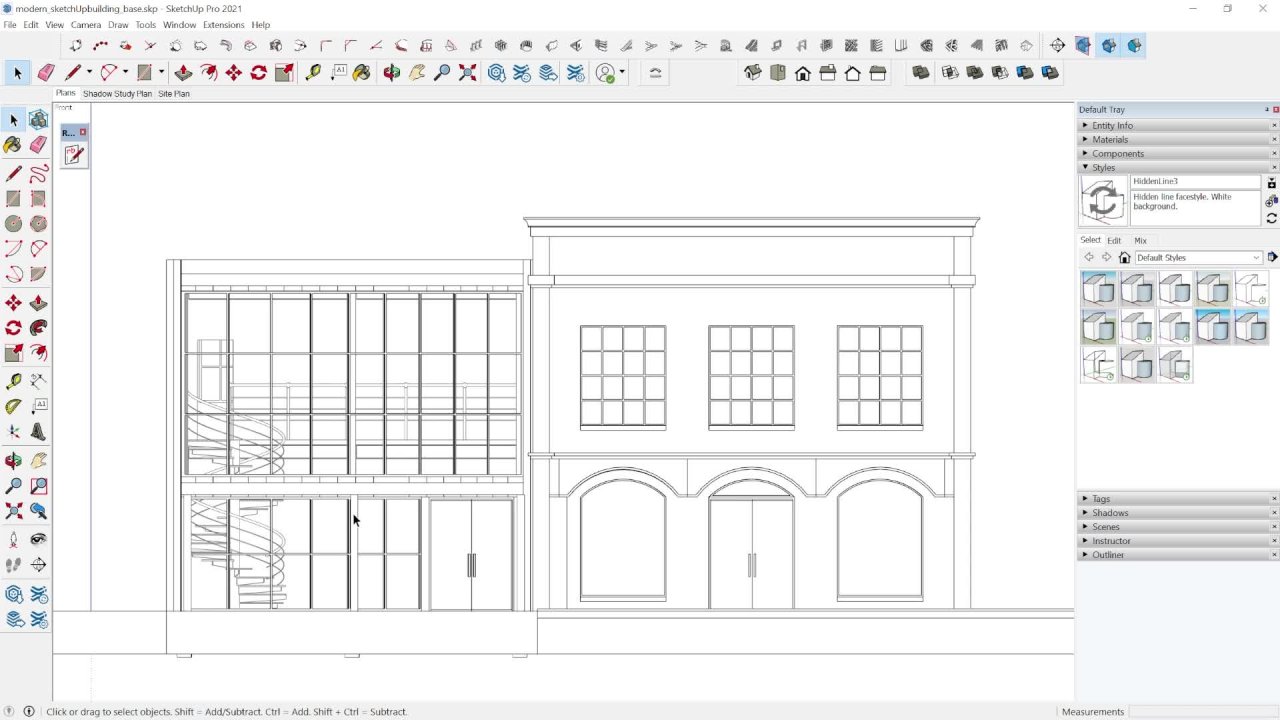Collapse the Styles panel
The width and height of the screenshot is (1280, 720).
pyautogui.click(x=1103, y=168)
